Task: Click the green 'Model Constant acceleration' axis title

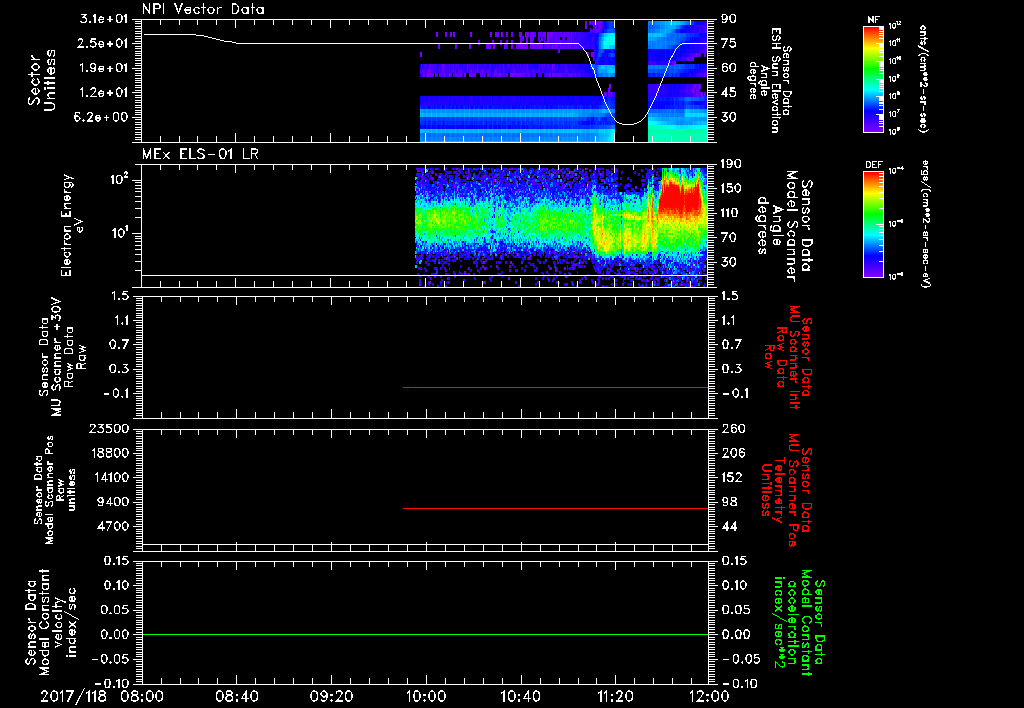Action: pyautogui.click(x=799, y=623)
